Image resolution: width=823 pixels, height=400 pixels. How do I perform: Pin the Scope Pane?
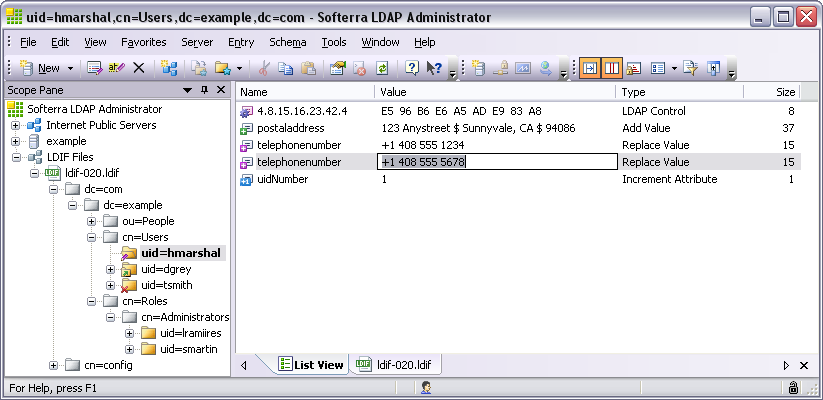coord(205,90)
